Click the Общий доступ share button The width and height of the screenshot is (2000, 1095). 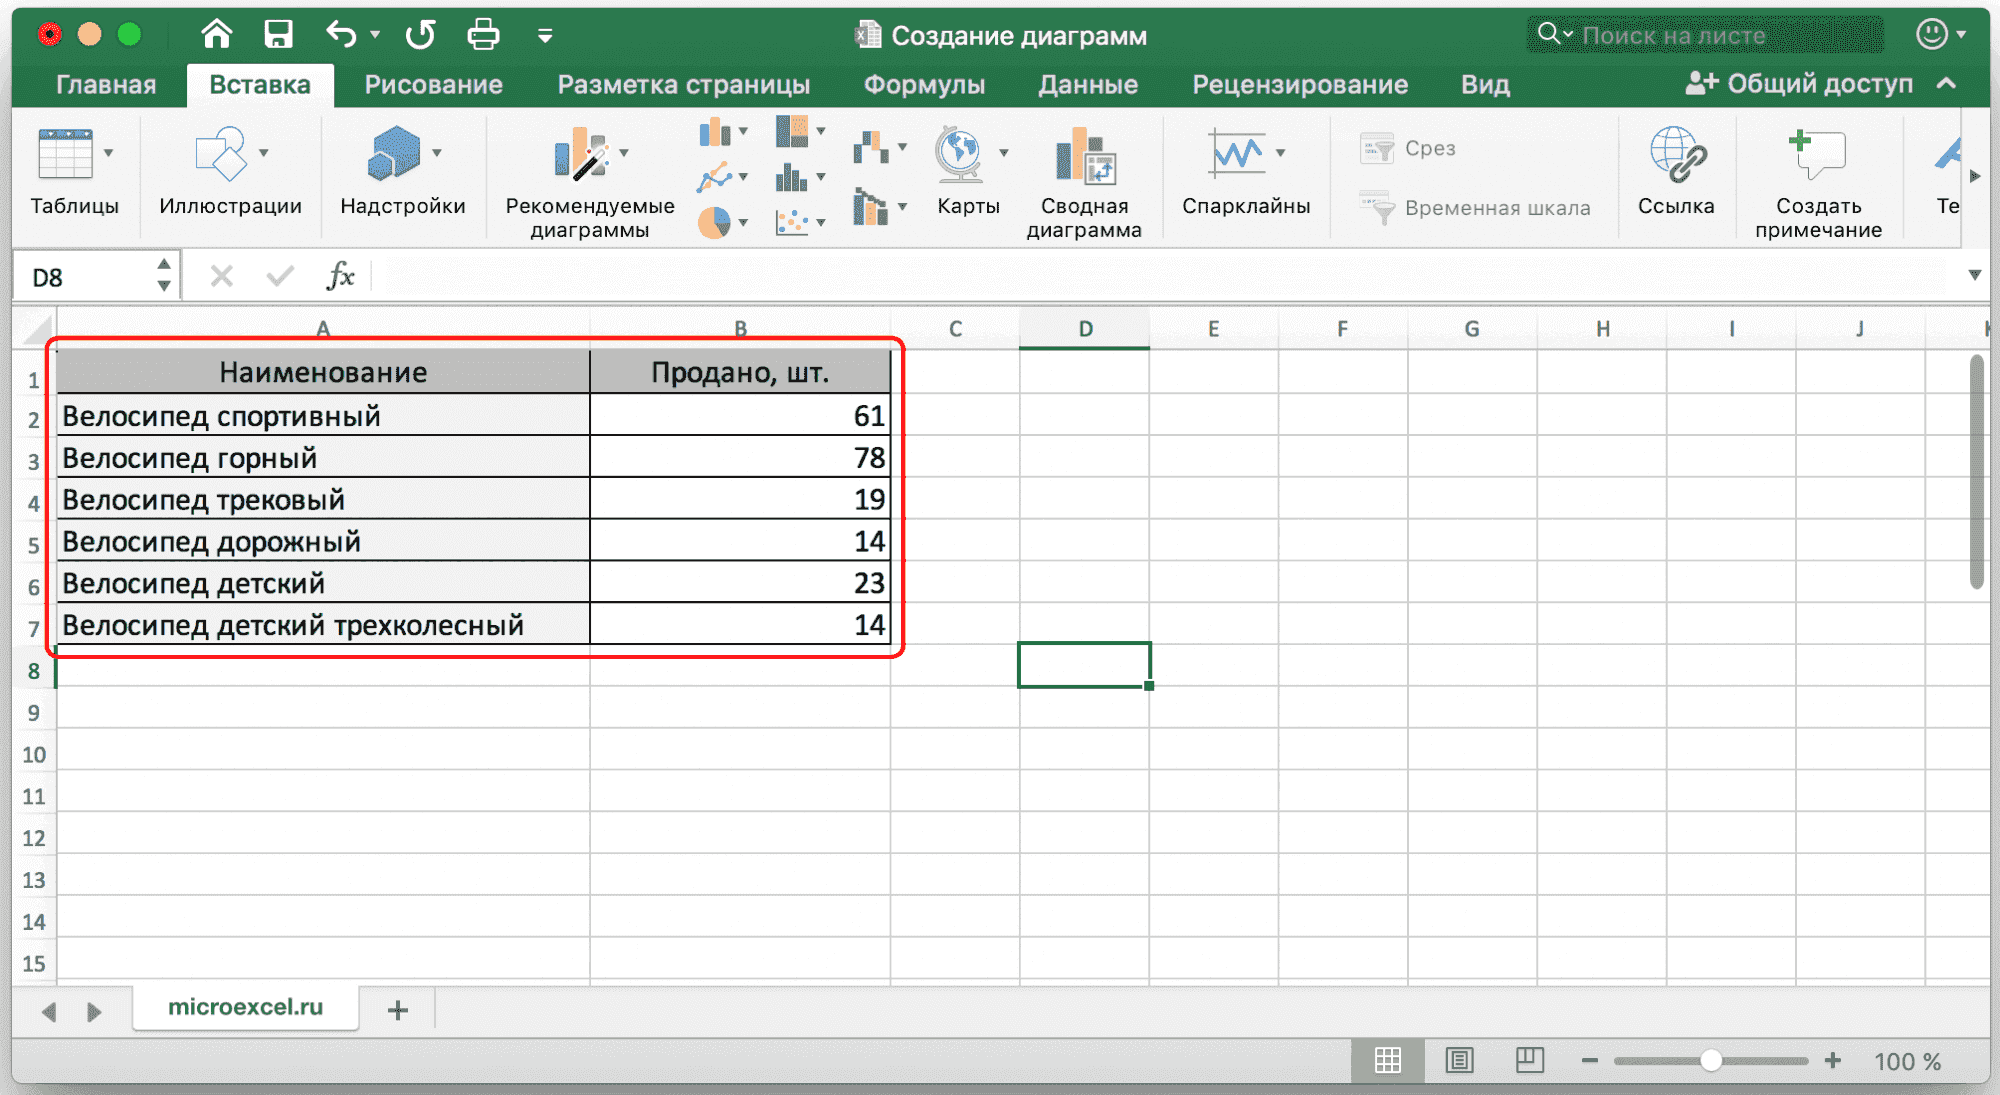pyautogui.click(x=1799, y=84)
